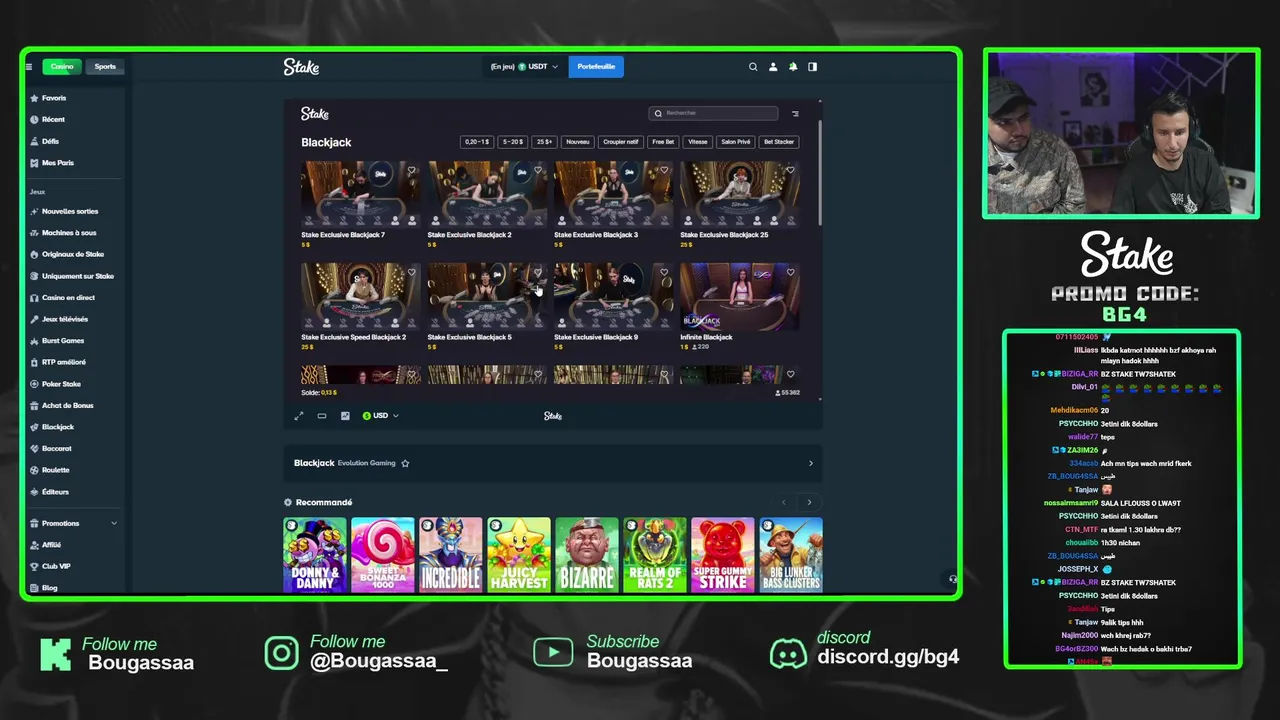Open live stats chart icon
This screenshot has width=1280, height=720.
(x=345, y=416)
